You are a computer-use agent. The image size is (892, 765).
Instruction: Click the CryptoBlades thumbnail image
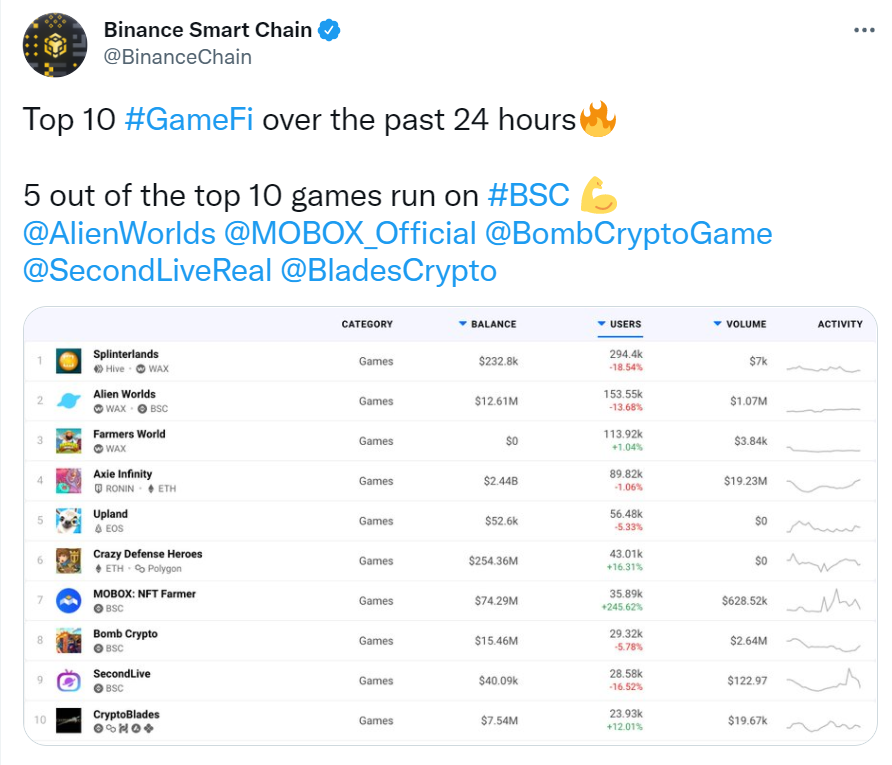68,720
